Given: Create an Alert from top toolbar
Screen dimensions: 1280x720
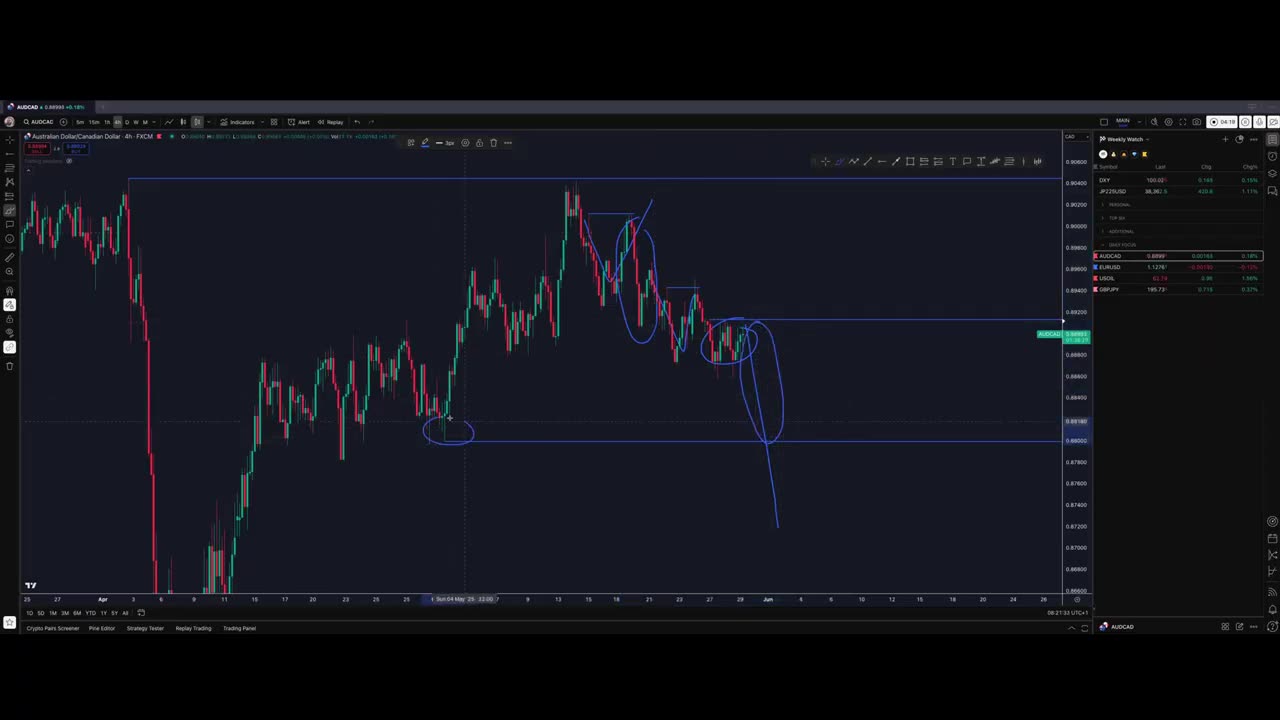Looking at the screenshot, I should tap(299, 122).
